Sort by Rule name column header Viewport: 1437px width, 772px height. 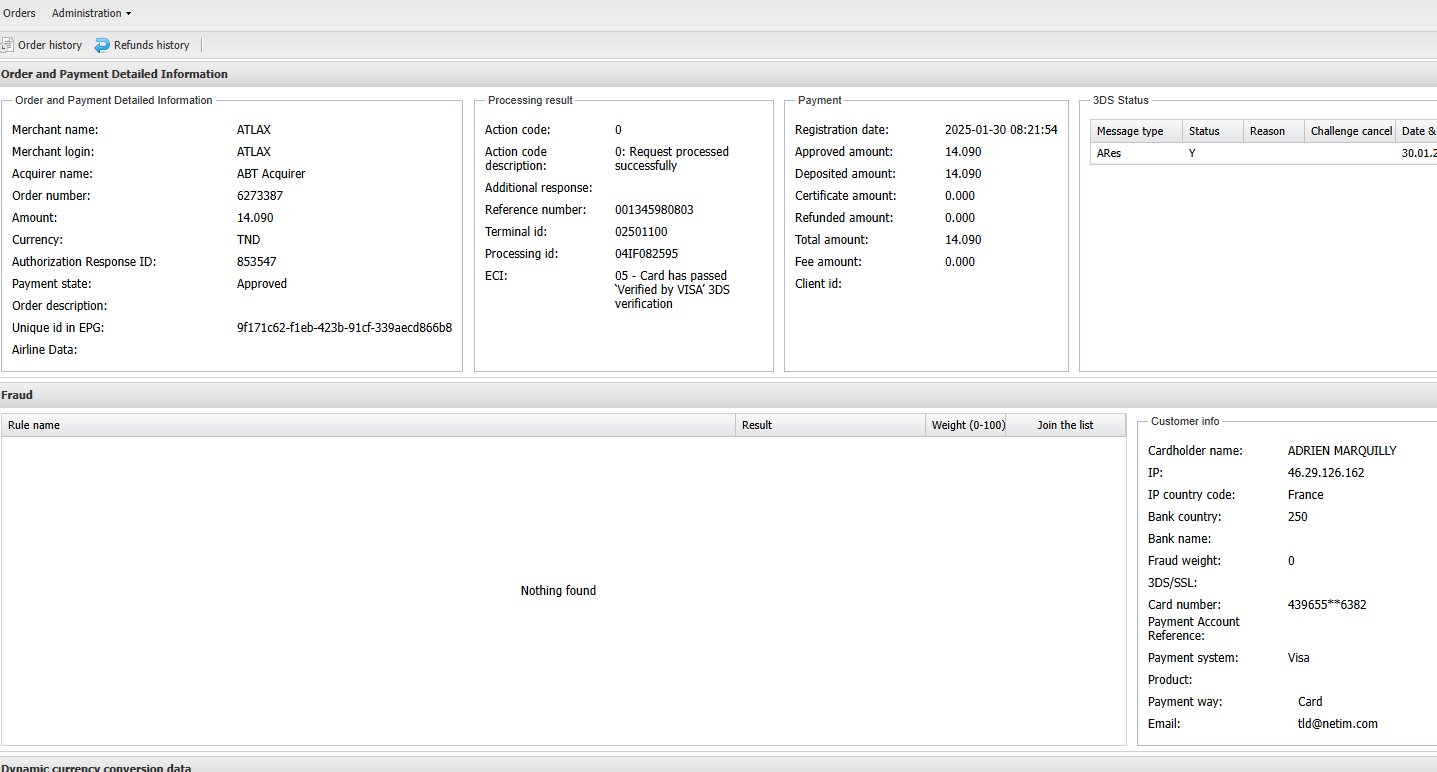pos(34,425)
